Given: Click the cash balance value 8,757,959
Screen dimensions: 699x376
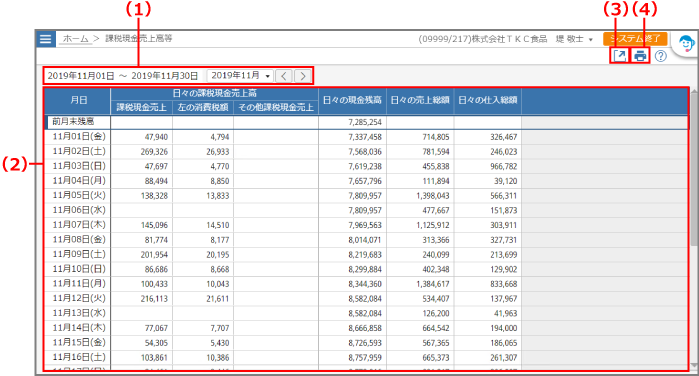Looking at the screenshot, I should pyautogui.click(x=365, y=358).
